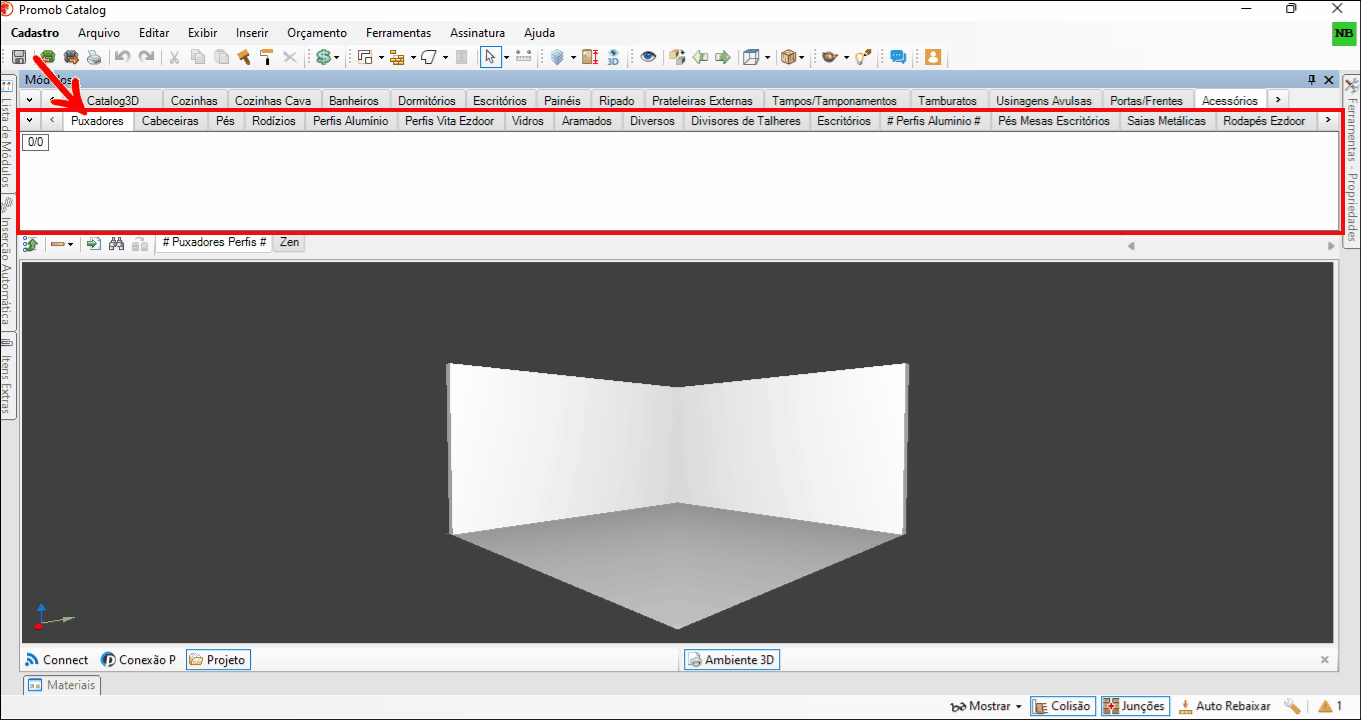Image resolution: width=1361 pixels, height=720 pixels.
Task: Open the dropdown beside the wooden crate
Action: (803, 57)
